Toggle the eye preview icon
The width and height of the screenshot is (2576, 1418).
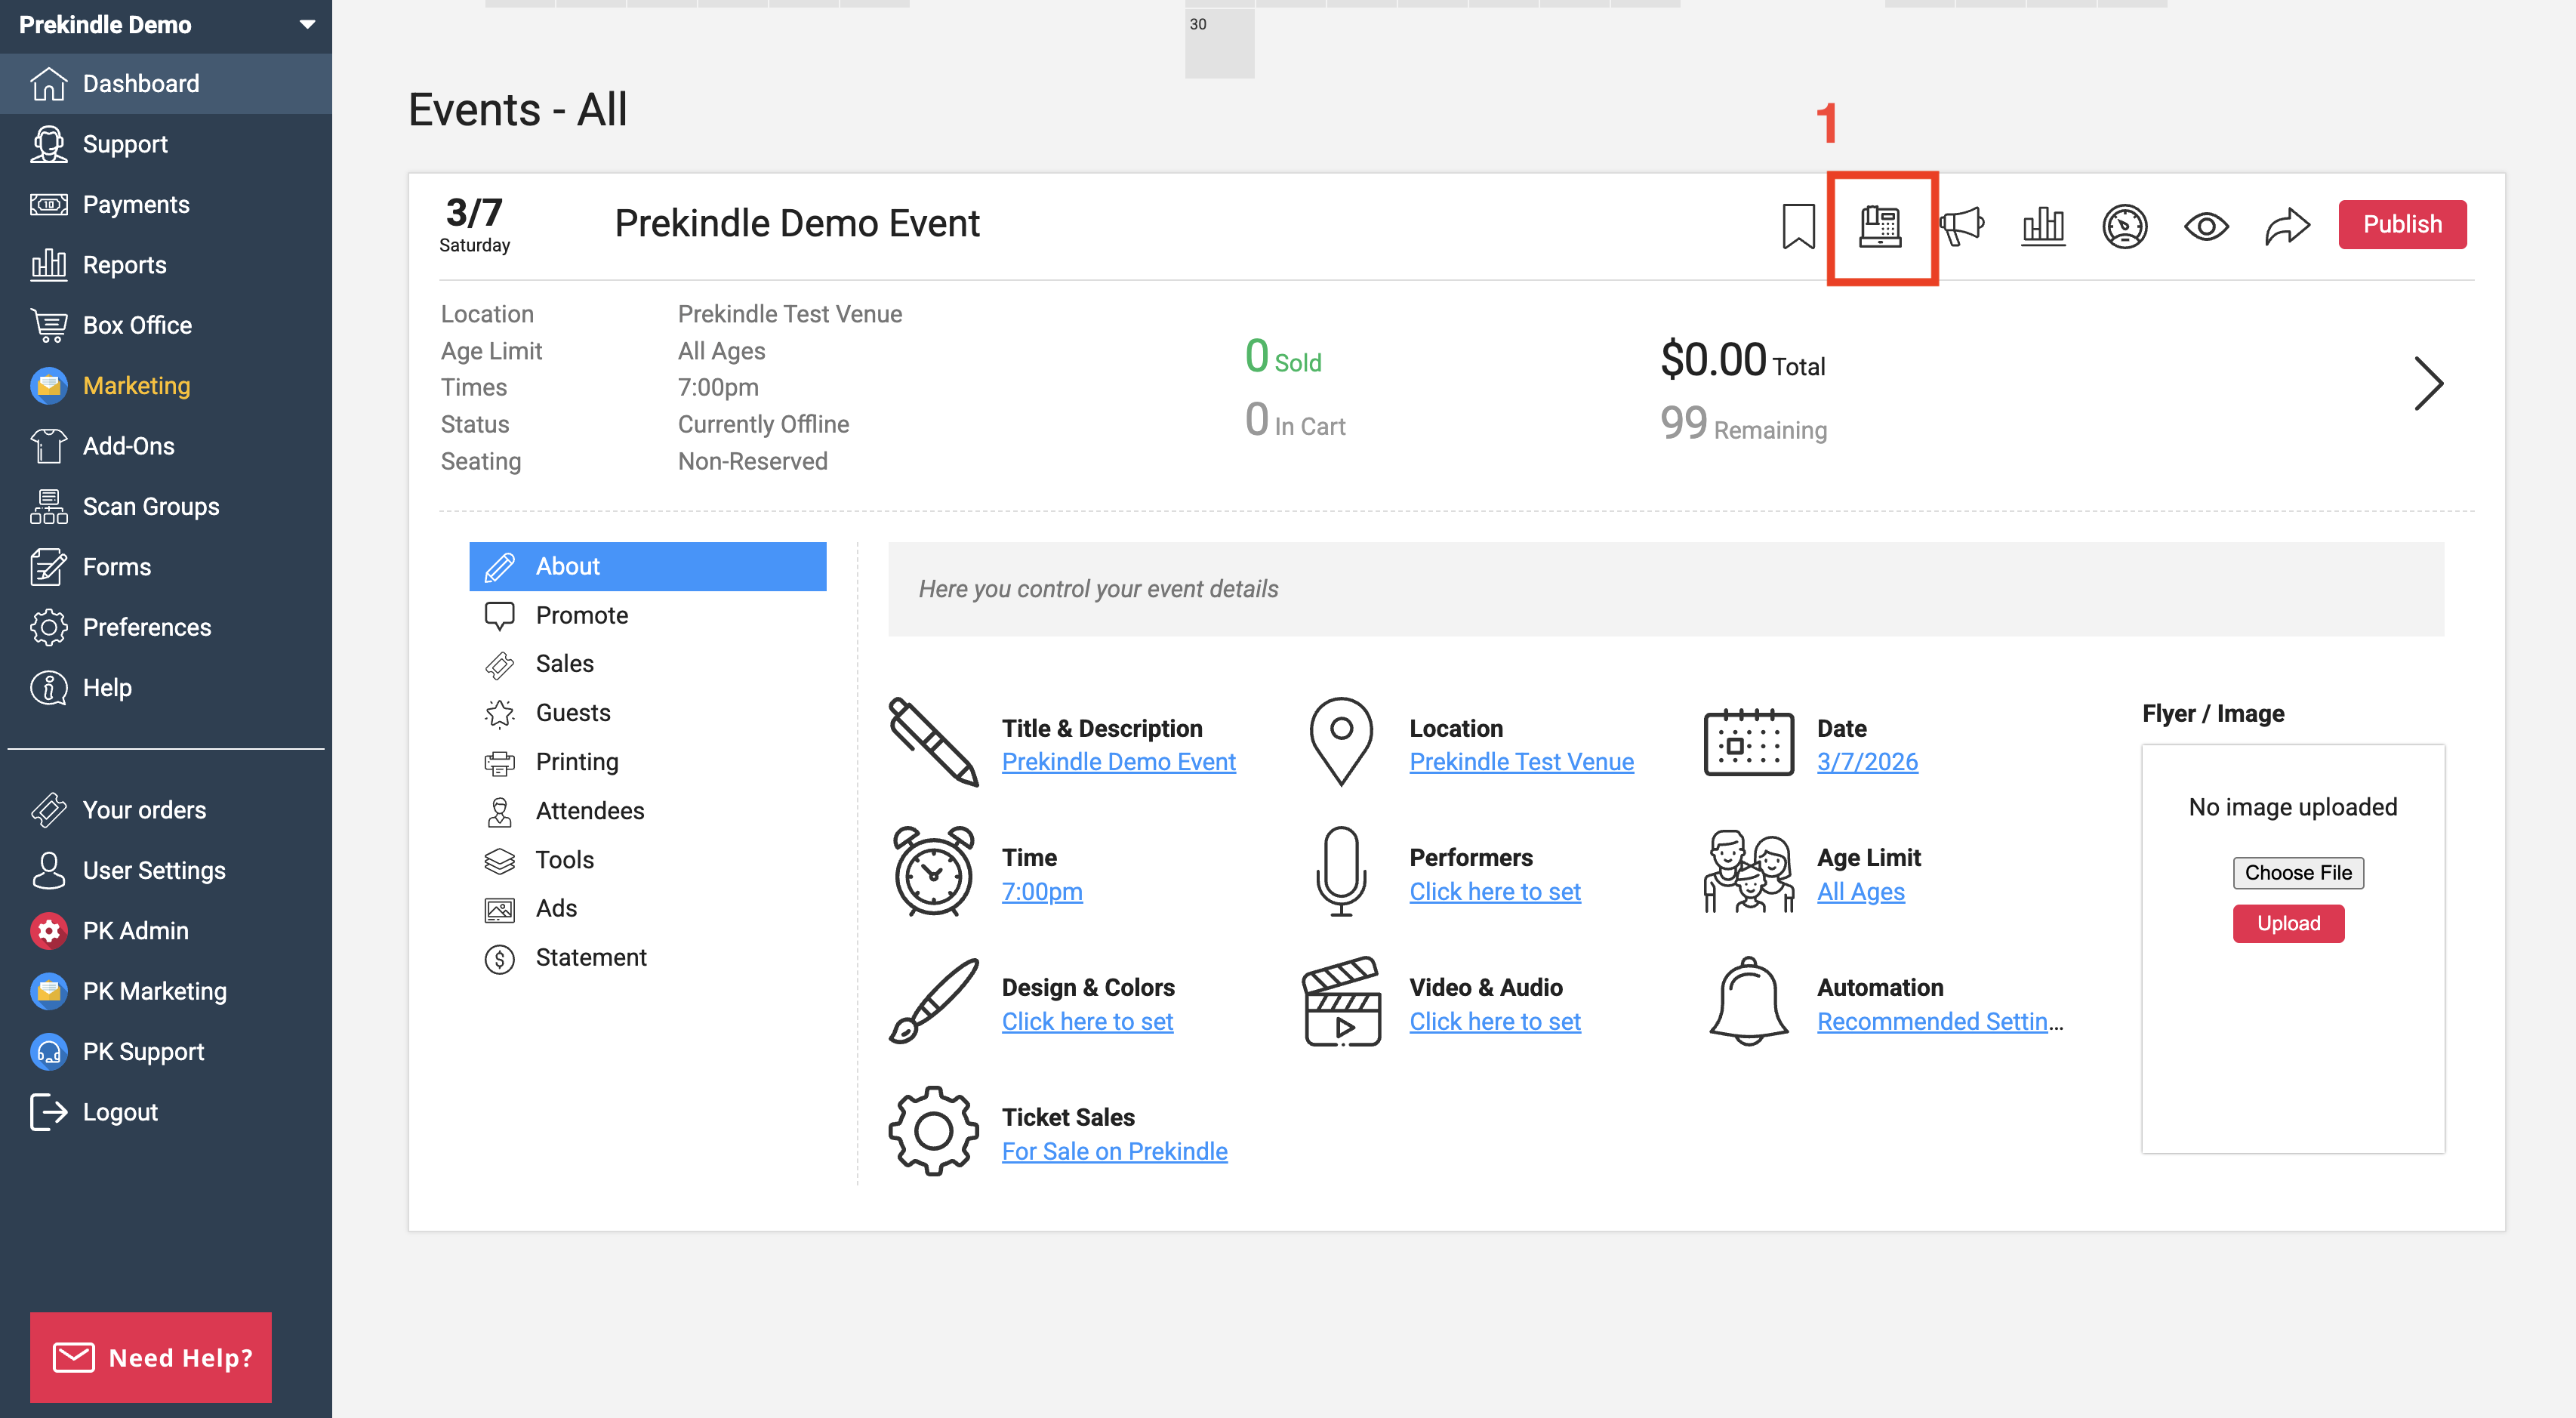point(2206,226)
